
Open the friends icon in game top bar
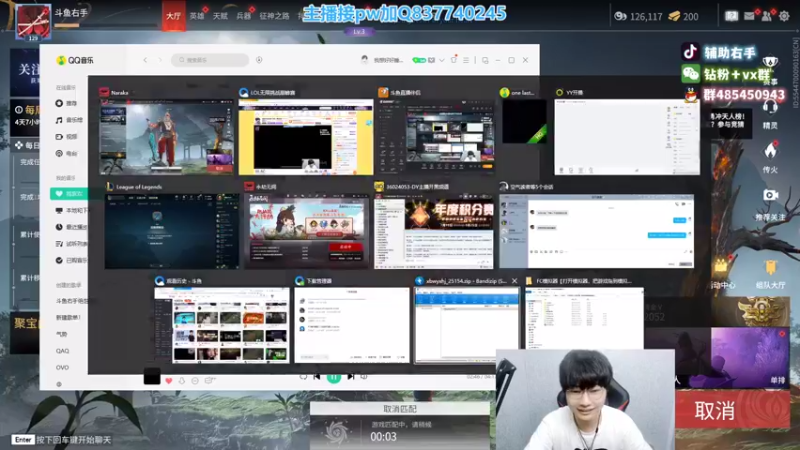(766, 16)
